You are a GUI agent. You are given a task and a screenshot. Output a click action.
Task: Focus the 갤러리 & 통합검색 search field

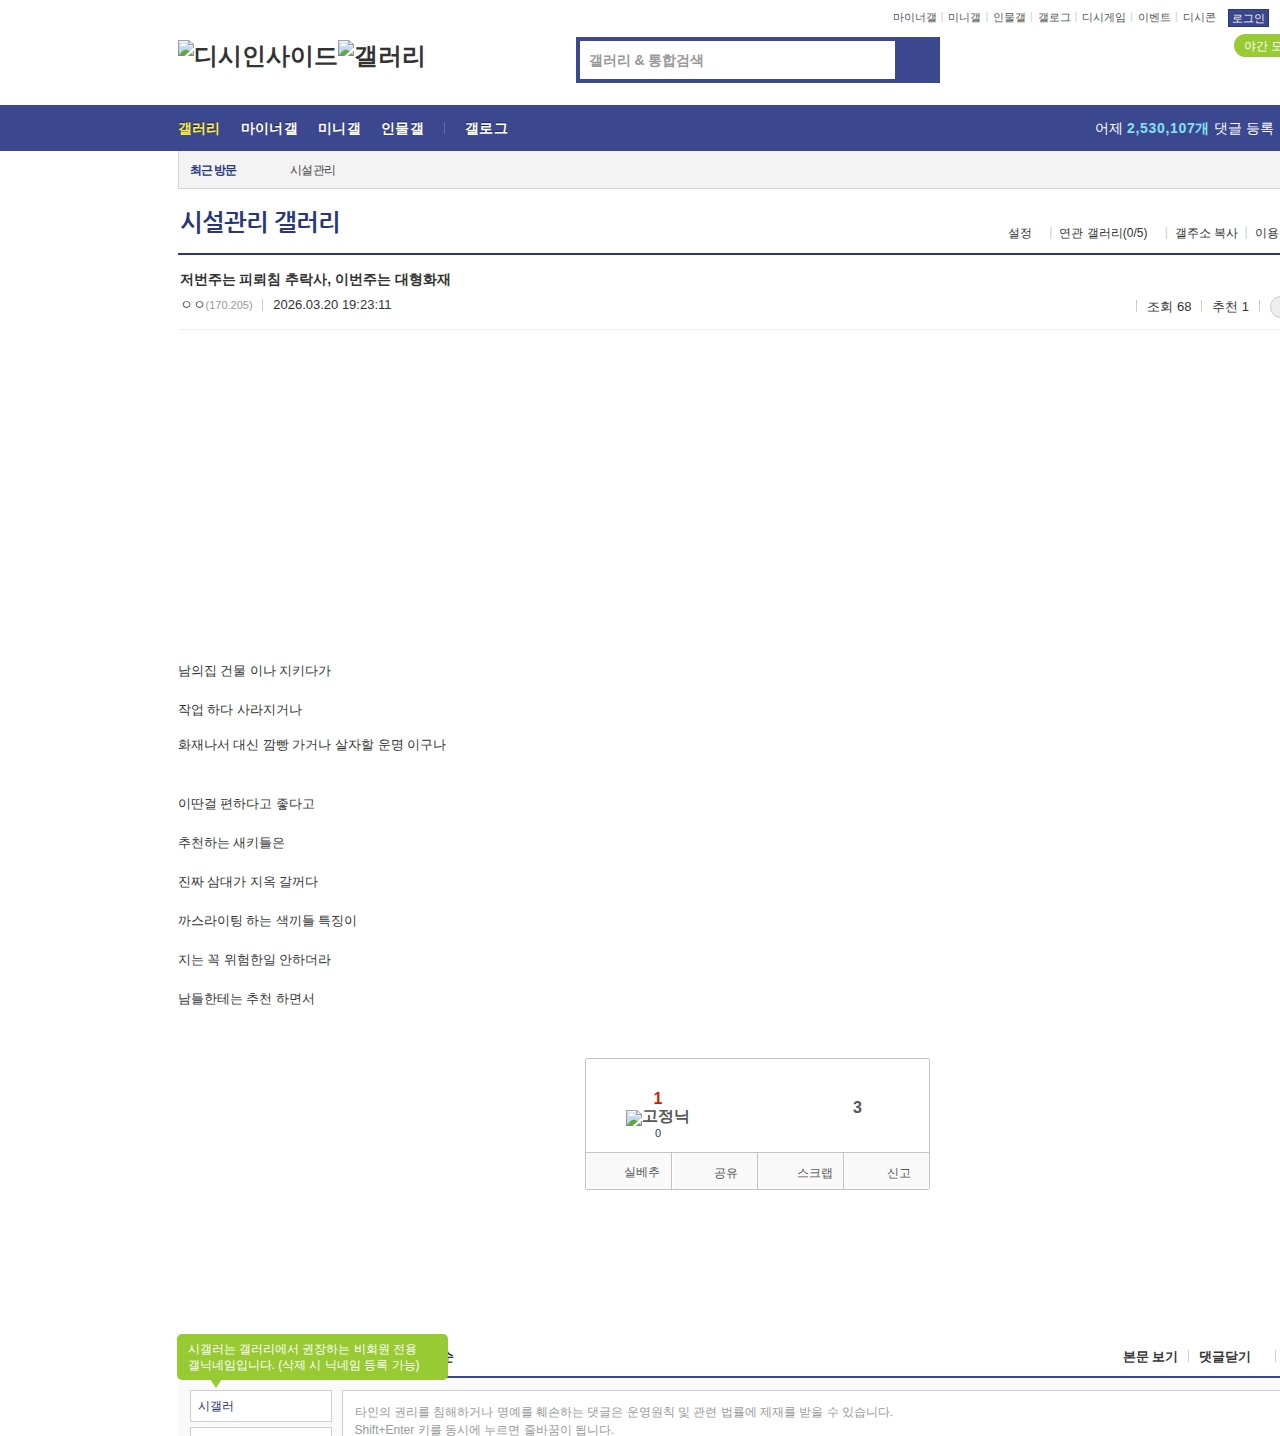738,60
